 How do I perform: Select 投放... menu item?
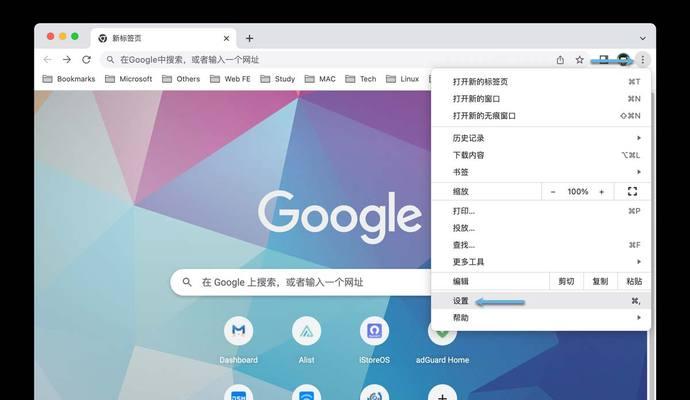pyautogui.click(x=541, y=228)
